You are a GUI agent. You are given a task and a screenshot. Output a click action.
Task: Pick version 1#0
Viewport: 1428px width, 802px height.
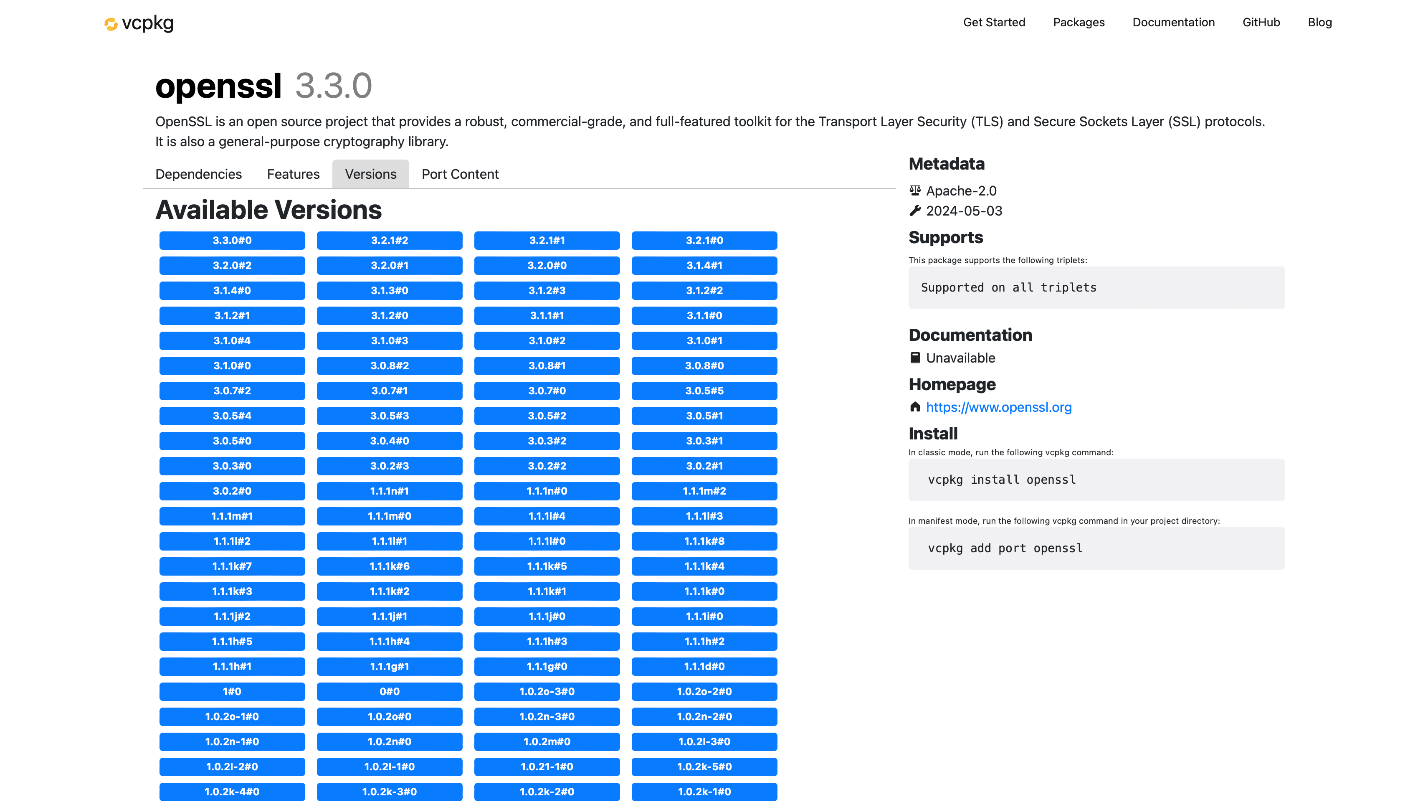(x=232, y=692)
